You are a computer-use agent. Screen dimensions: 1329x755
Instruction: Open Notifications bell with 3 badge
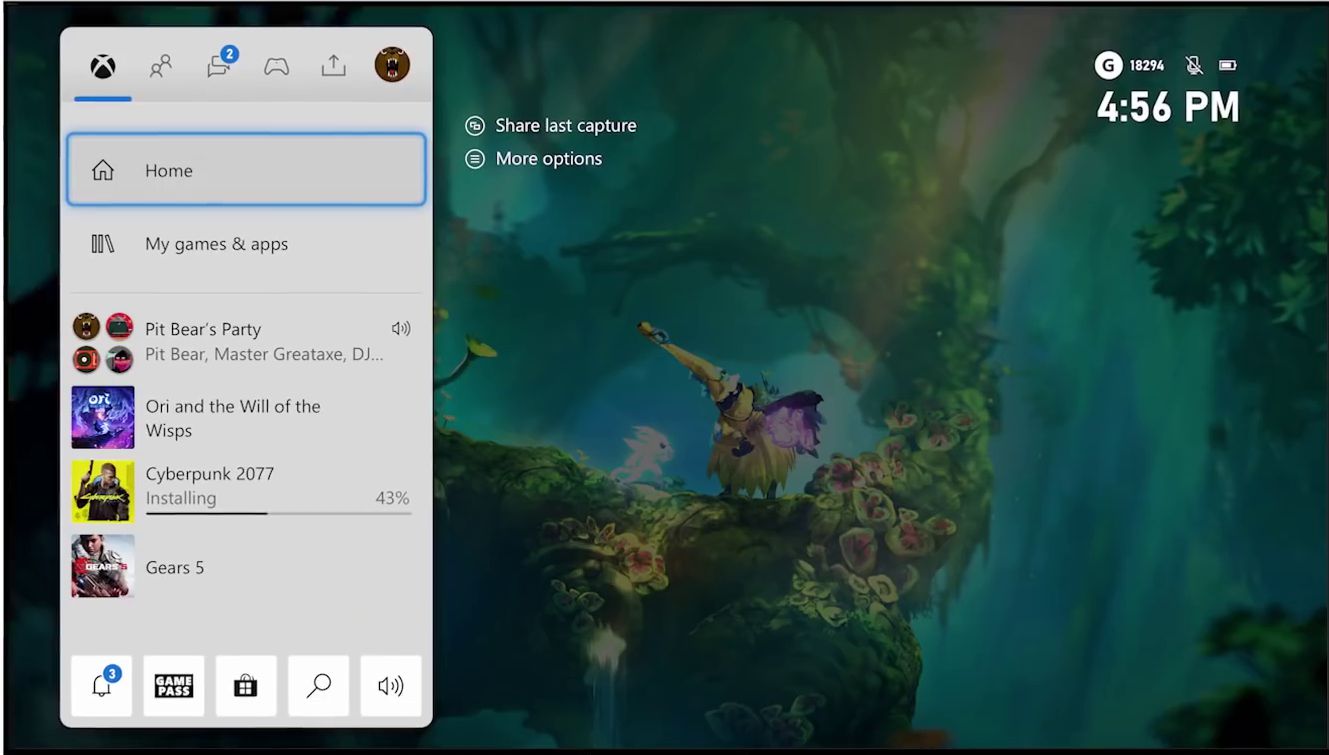102,686
